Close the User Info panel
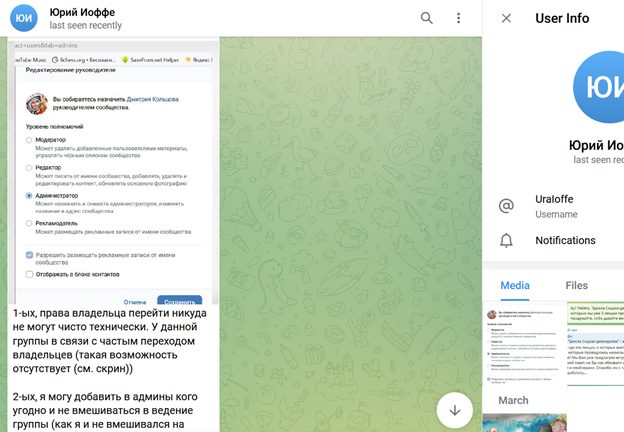The image size is (624, 432). 506,18
